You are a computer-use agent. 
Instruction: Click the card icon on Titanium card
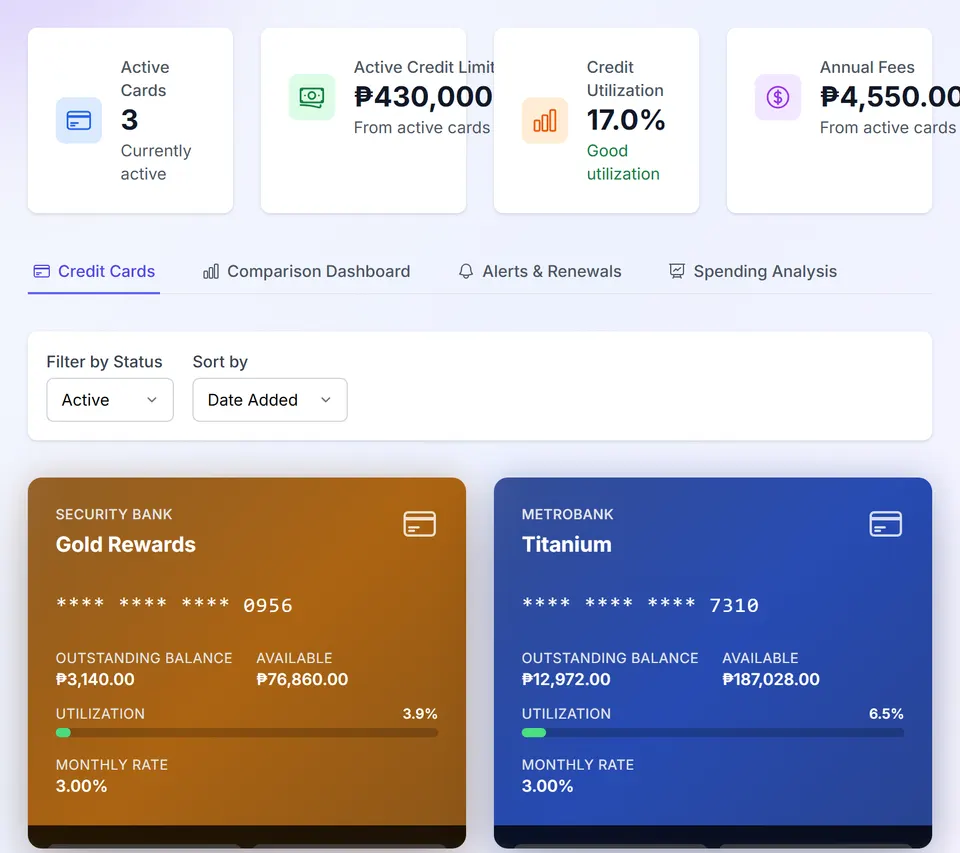coord(885,524)
